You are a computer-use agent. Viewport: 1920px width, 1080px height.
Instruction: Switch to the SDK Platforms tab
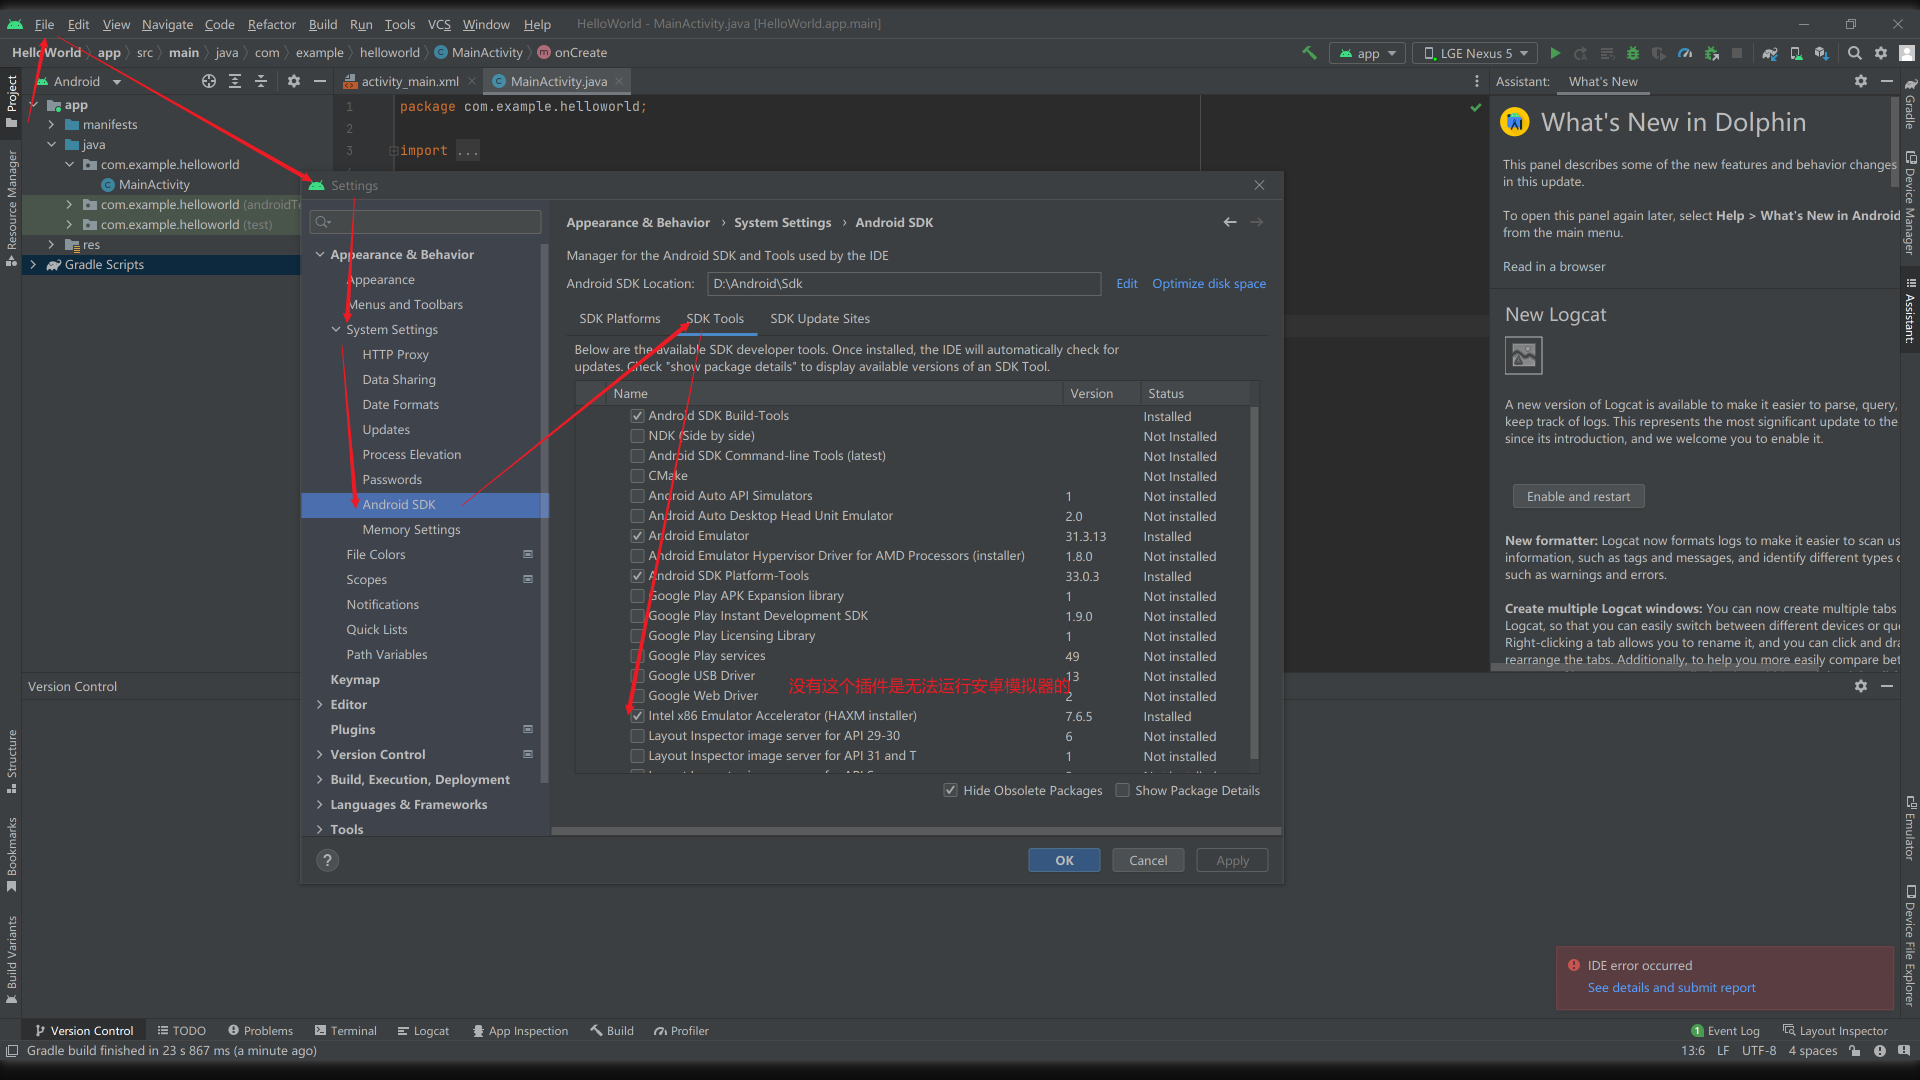coord(619,319)
